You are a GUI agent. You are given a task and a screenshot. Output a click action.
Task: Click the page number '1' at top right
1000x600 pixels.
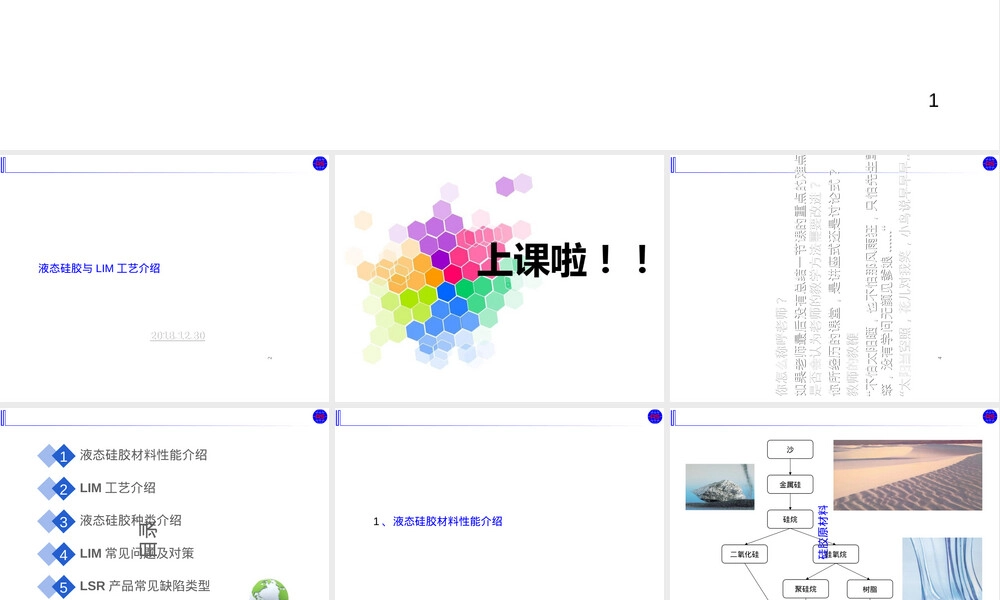pyautogui.click(x=933, y=101)
